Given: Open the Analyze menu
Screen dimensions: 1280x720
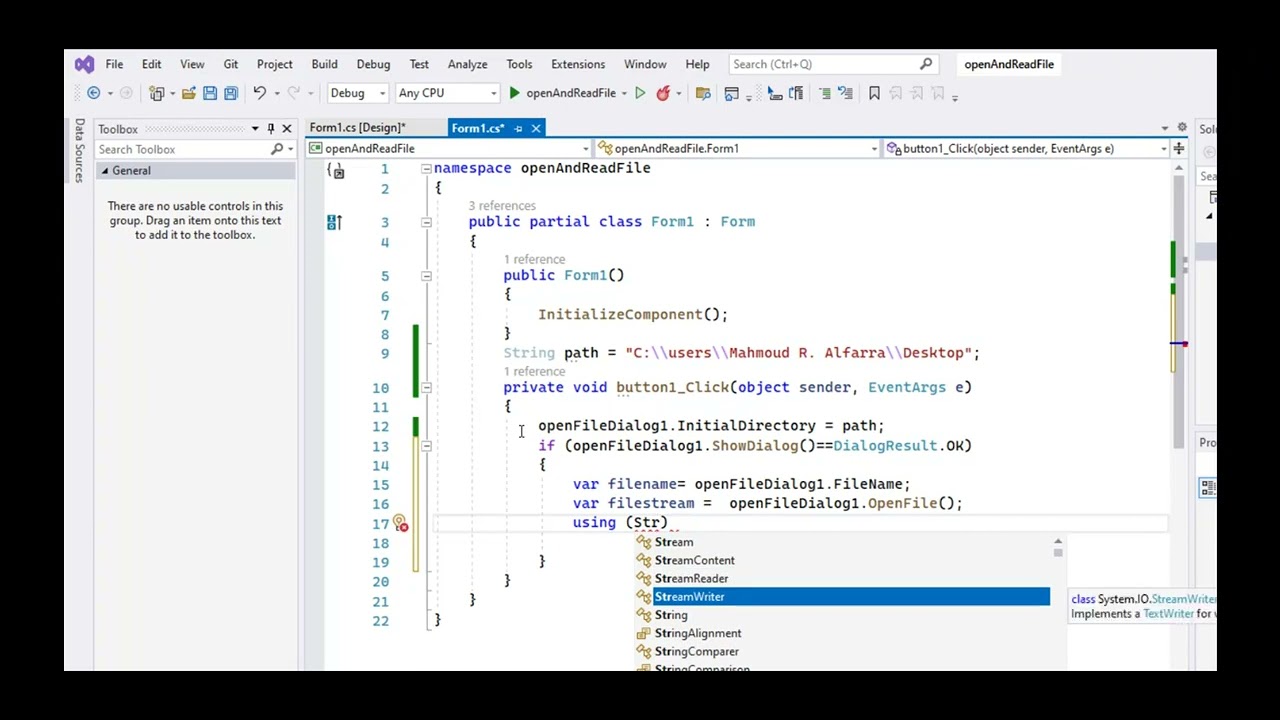Looking at the screenshot, I should coord(467,64).
